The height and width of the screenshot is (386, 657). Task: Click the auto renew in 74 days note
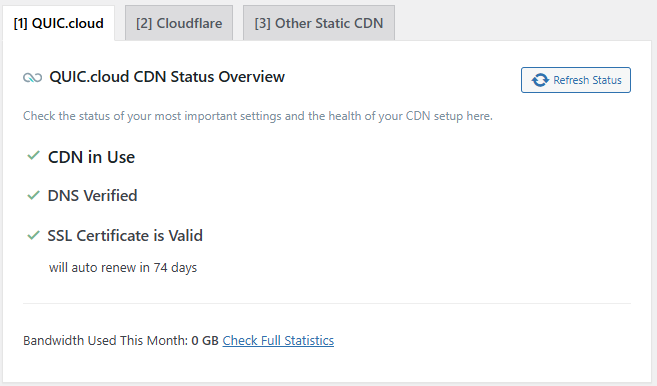[123, 267]
